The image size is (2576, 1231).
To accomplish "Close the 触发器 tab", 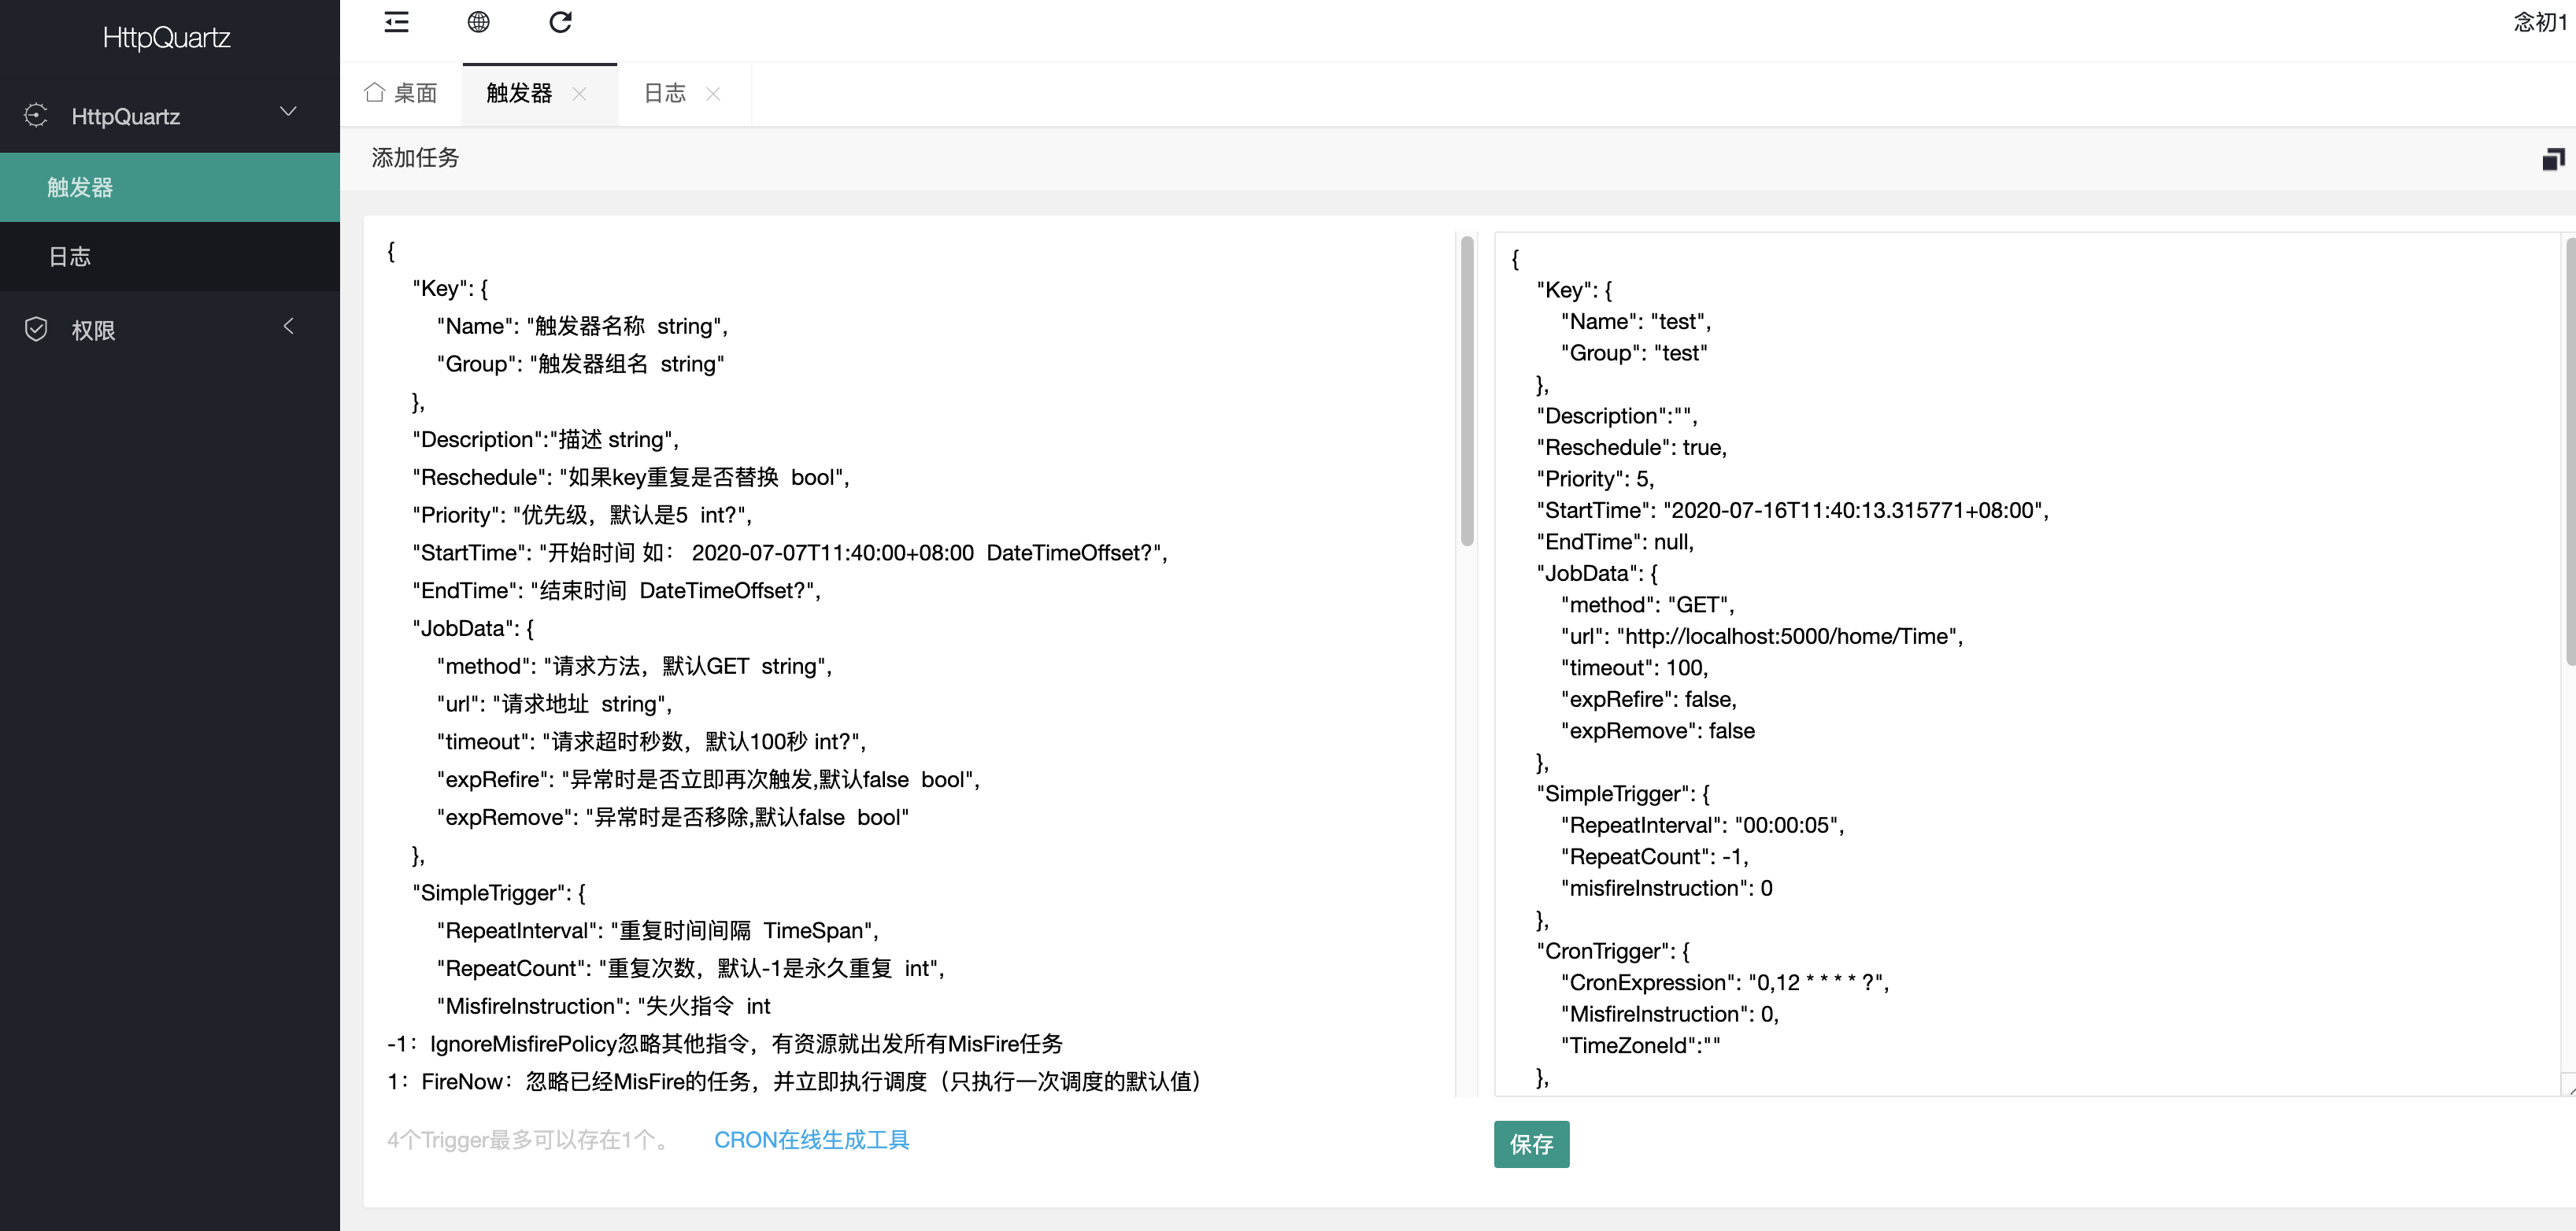I will (579, 94).
